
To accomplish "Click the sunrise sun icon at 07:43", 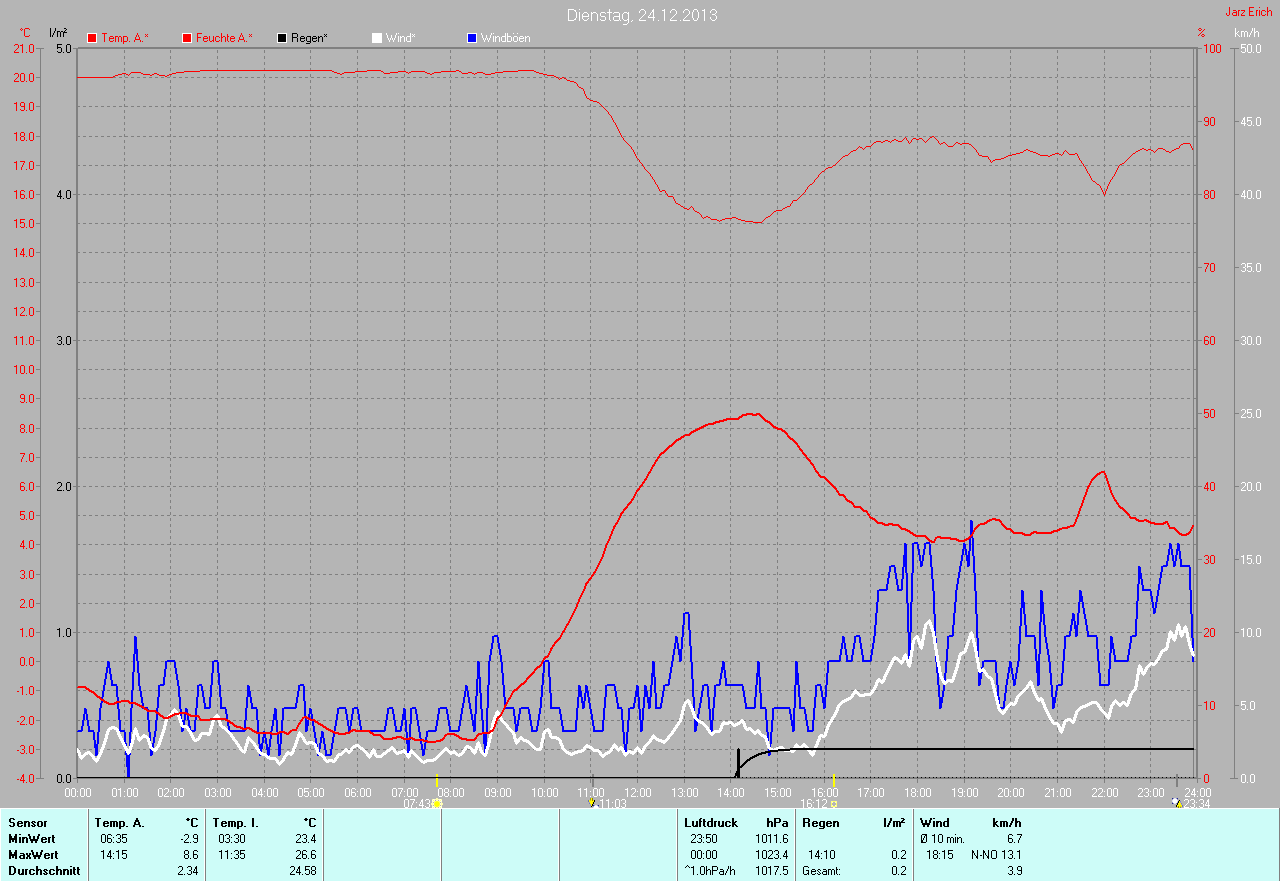I will click(x=437, y=803).
